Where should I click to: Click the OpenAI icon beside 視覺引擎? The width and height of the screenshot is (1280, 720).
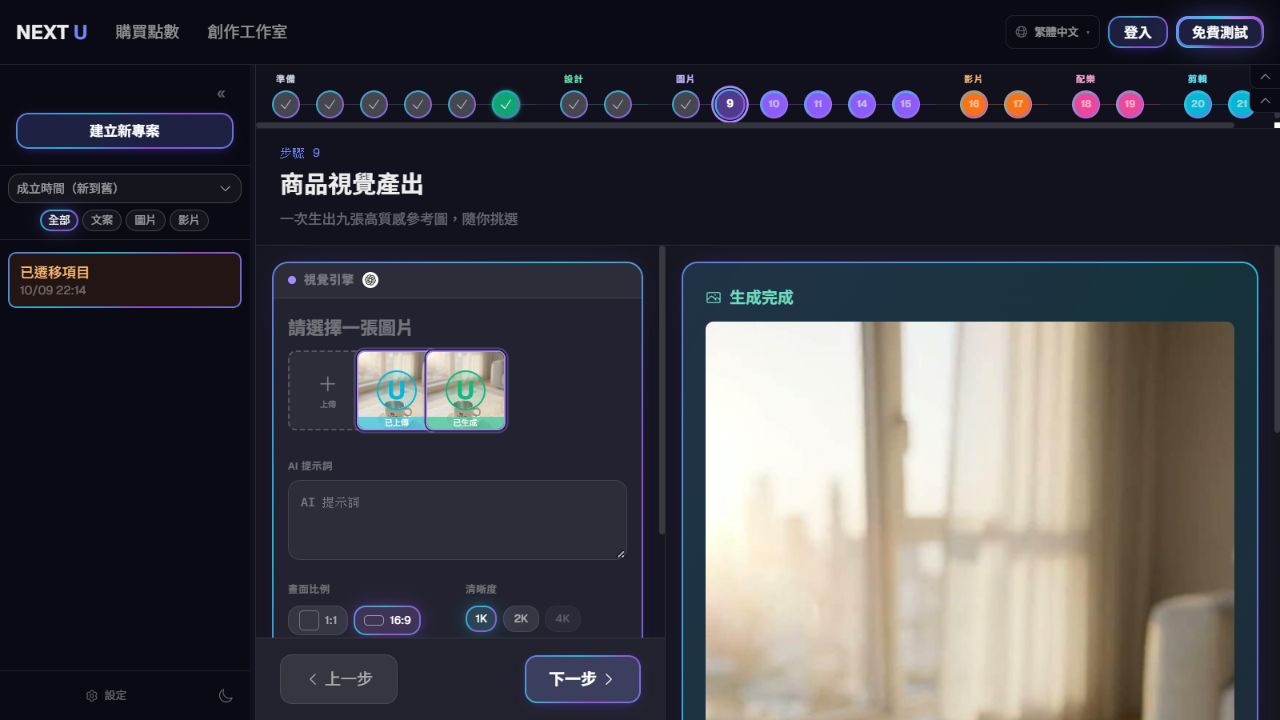click(x=370, y=280)
